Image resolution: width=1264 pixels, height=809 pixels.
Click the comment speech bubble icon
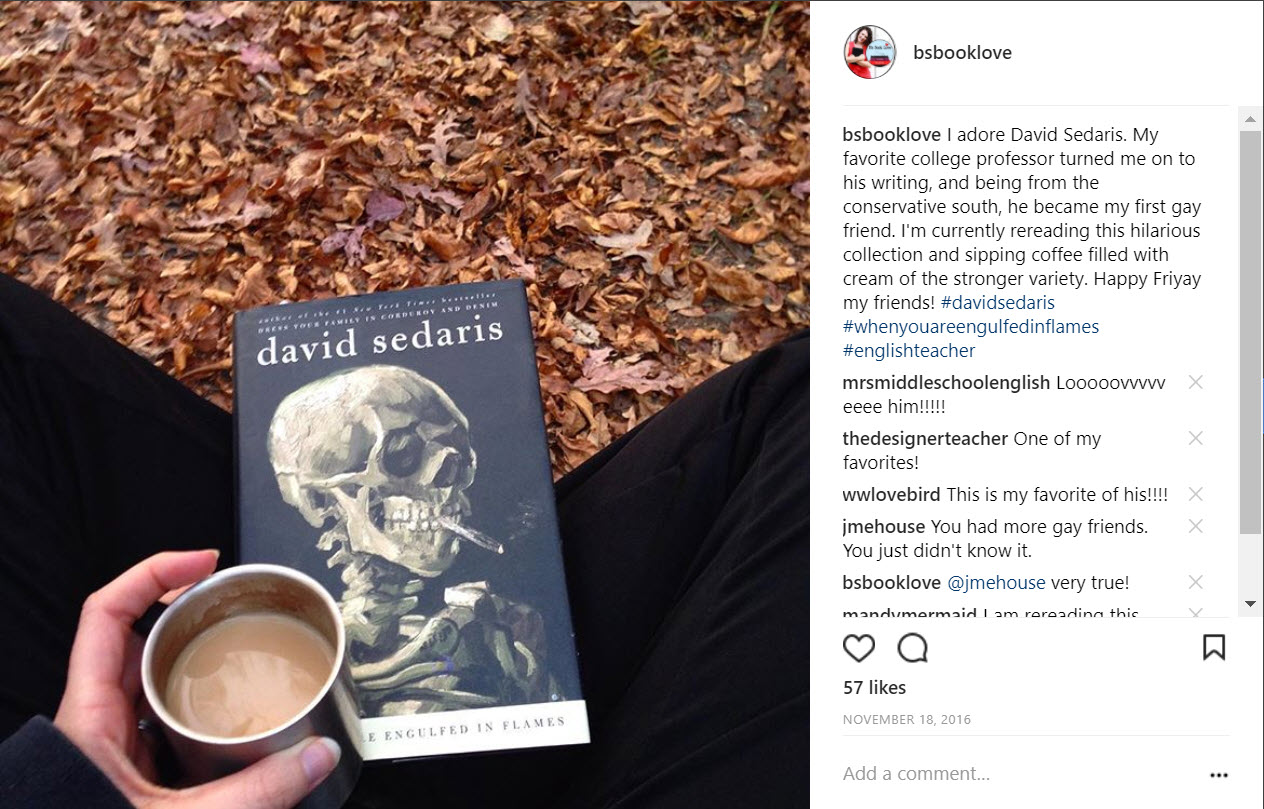pyautogui.click(x=912, y=648)
